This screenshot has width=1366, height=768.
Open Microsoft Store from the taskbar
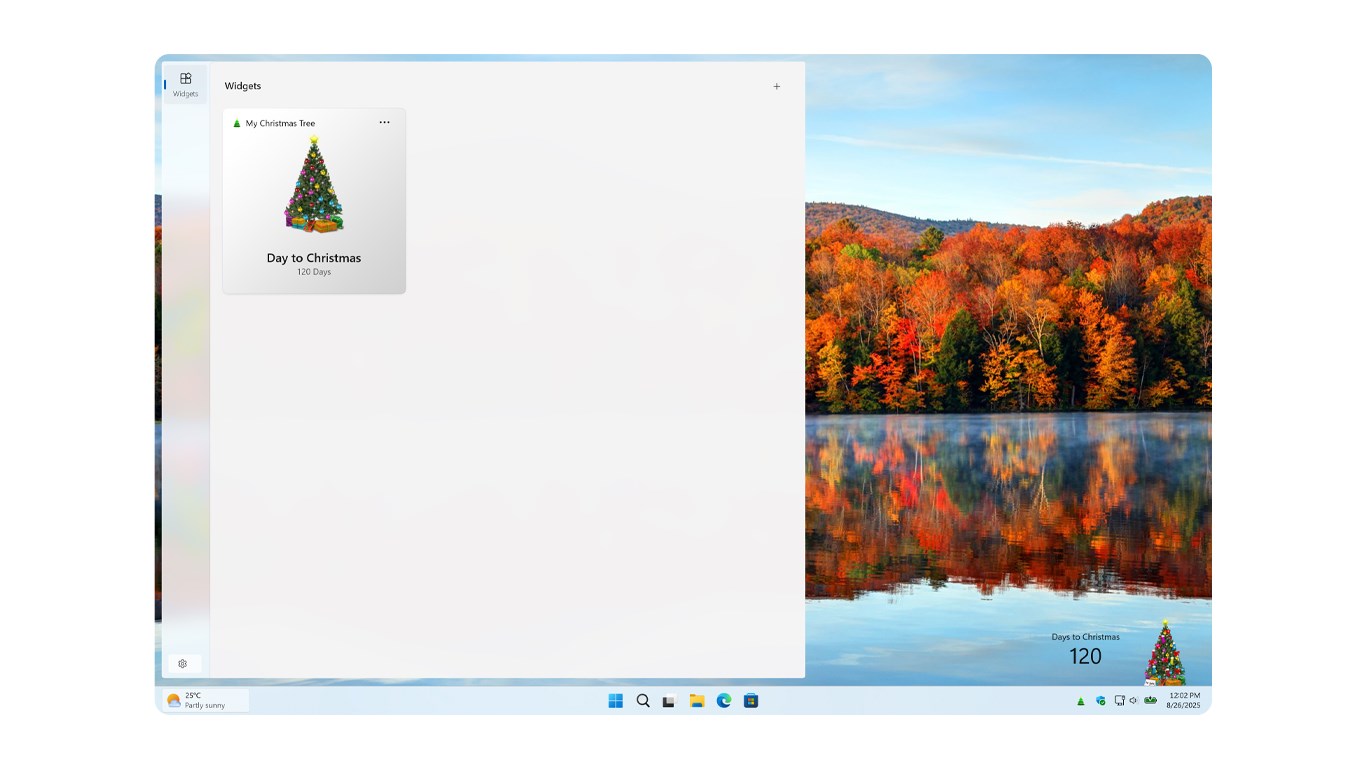click(x=750, y=700)
